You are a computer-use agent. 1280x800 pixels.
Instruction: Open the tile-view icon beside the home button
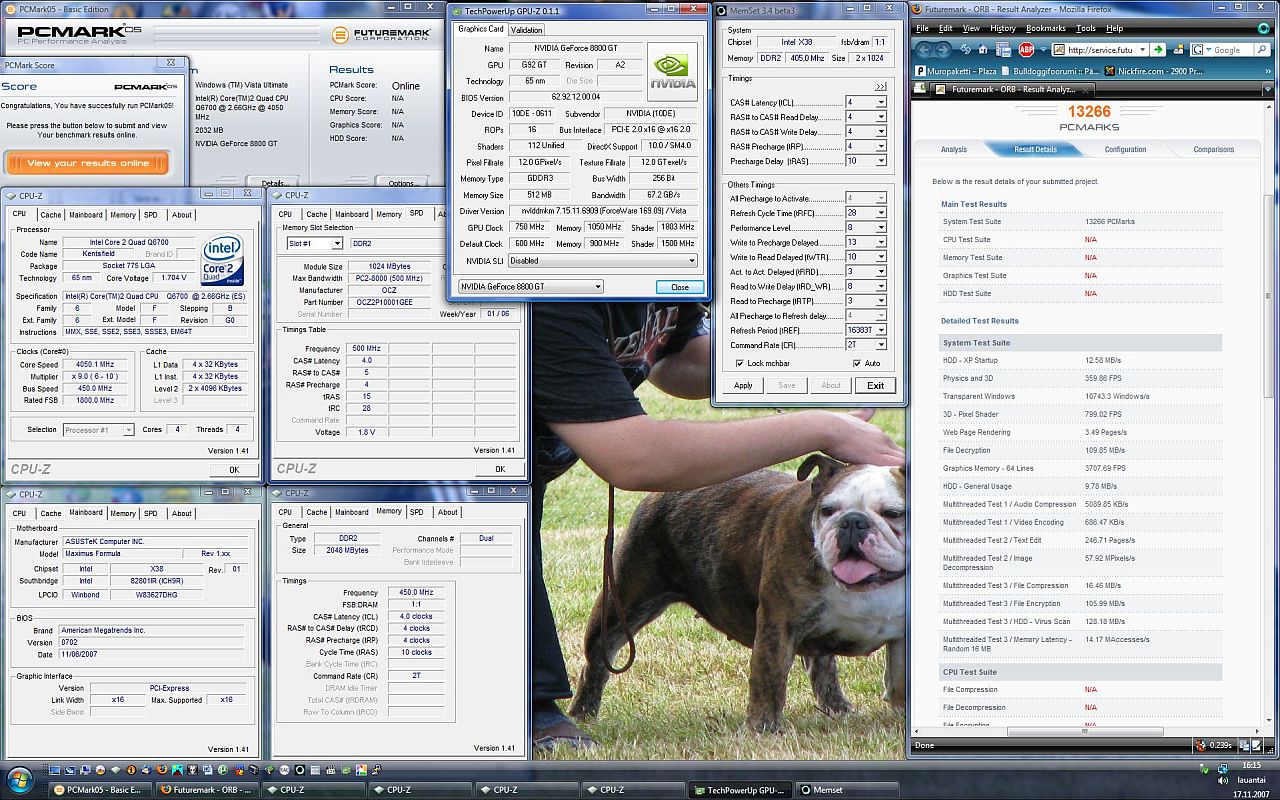tap(1003, 50)
